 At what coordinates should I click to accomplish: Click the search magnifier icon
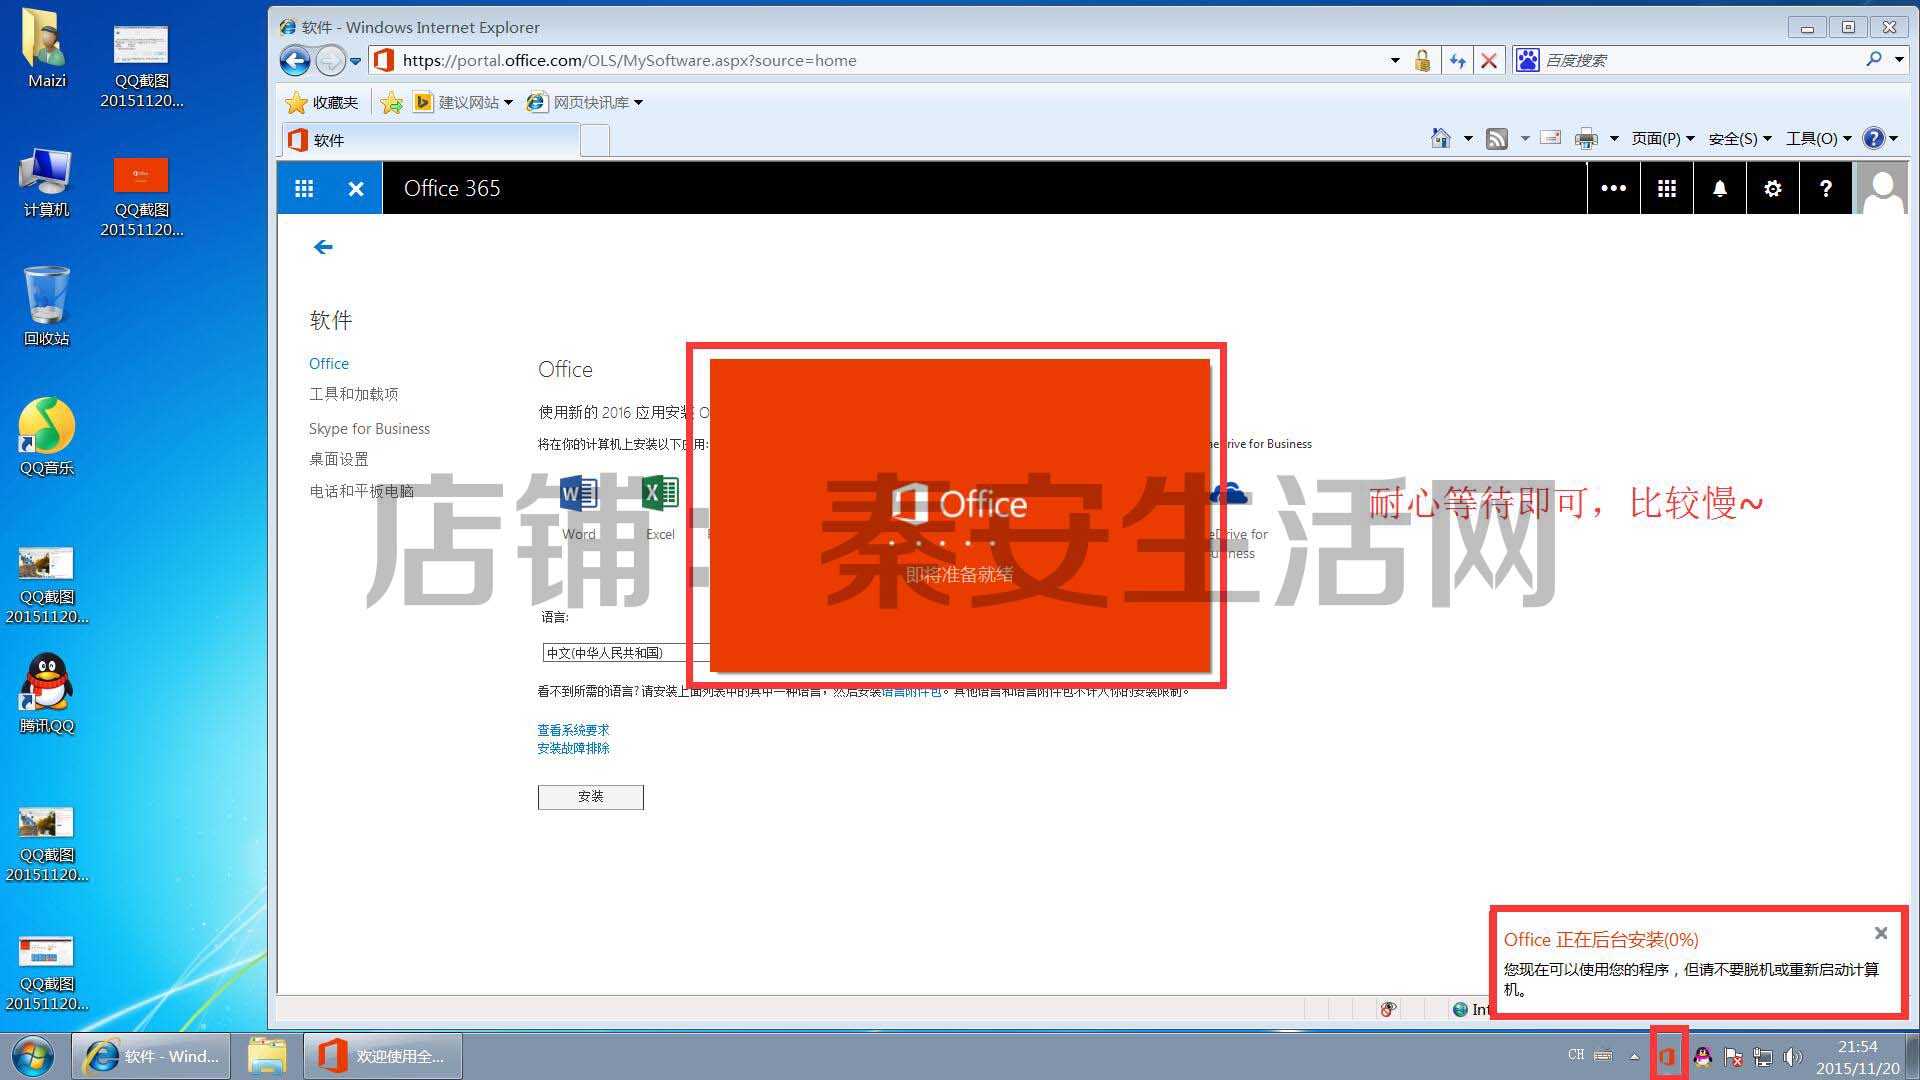pyautogui.click(x=1873, y=59)
